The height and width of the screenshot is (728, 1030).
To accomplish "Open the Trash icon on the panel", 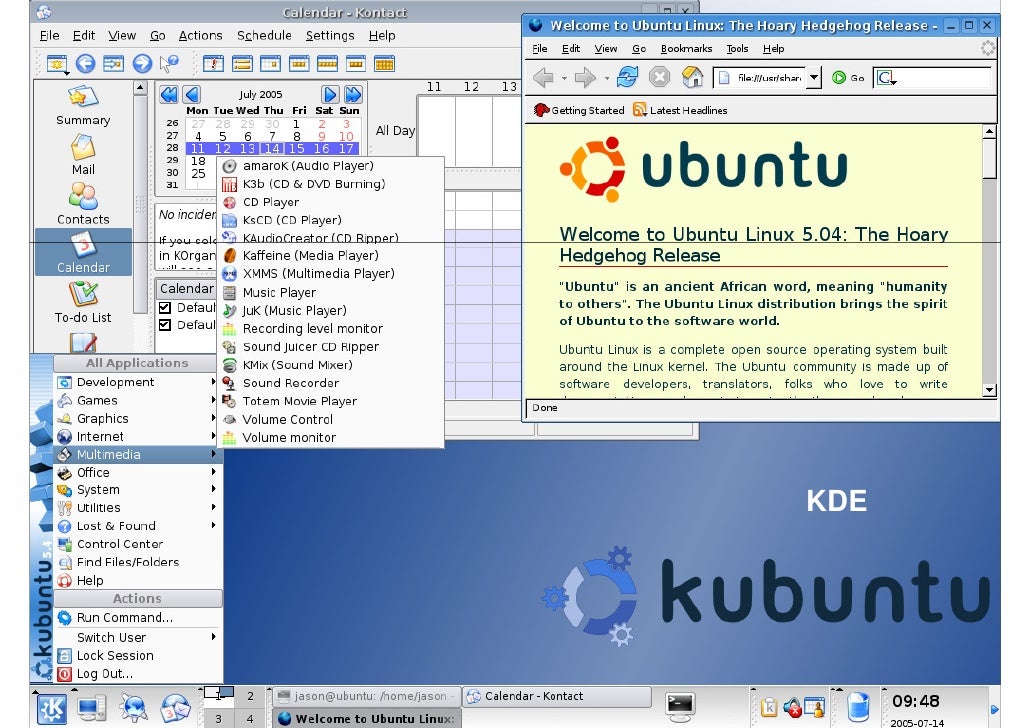I will (858, 707).
